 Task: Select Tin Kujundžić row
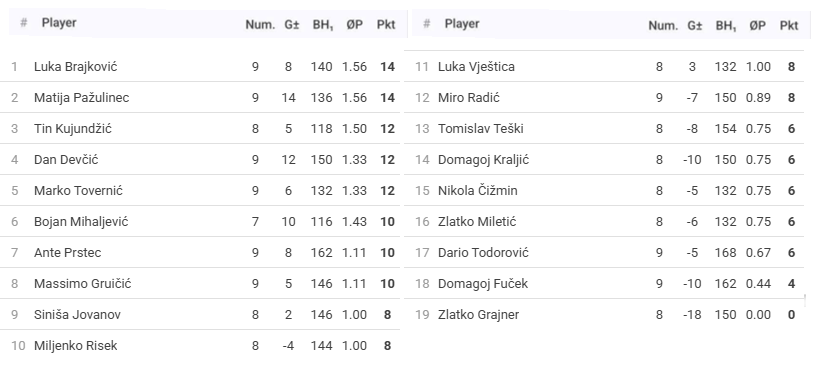click(x=200, y=128)
